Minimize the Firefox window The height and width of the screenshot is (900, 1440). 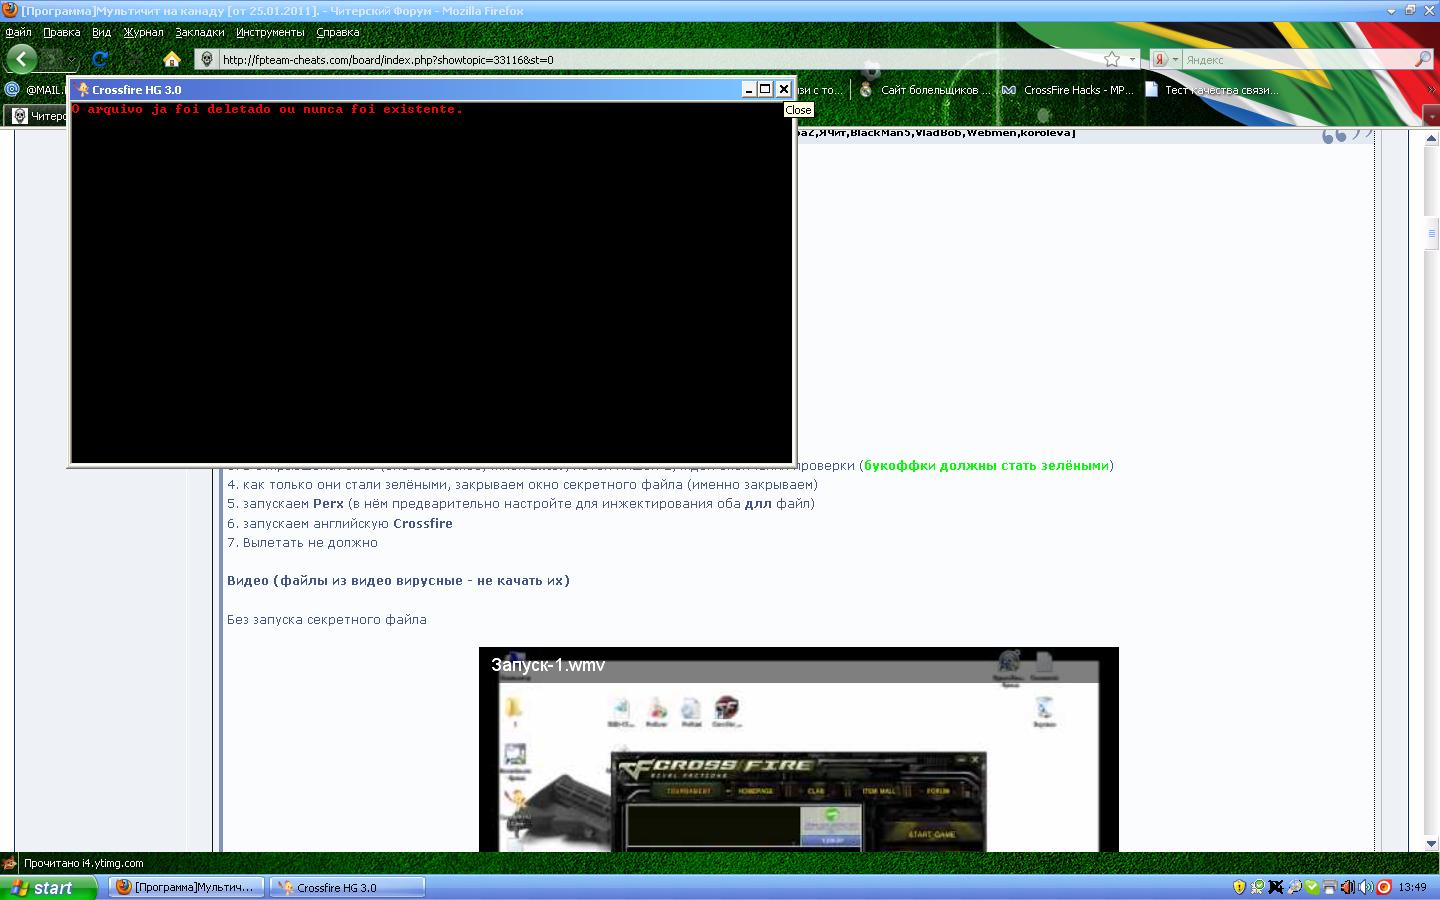coord(1391,10)
